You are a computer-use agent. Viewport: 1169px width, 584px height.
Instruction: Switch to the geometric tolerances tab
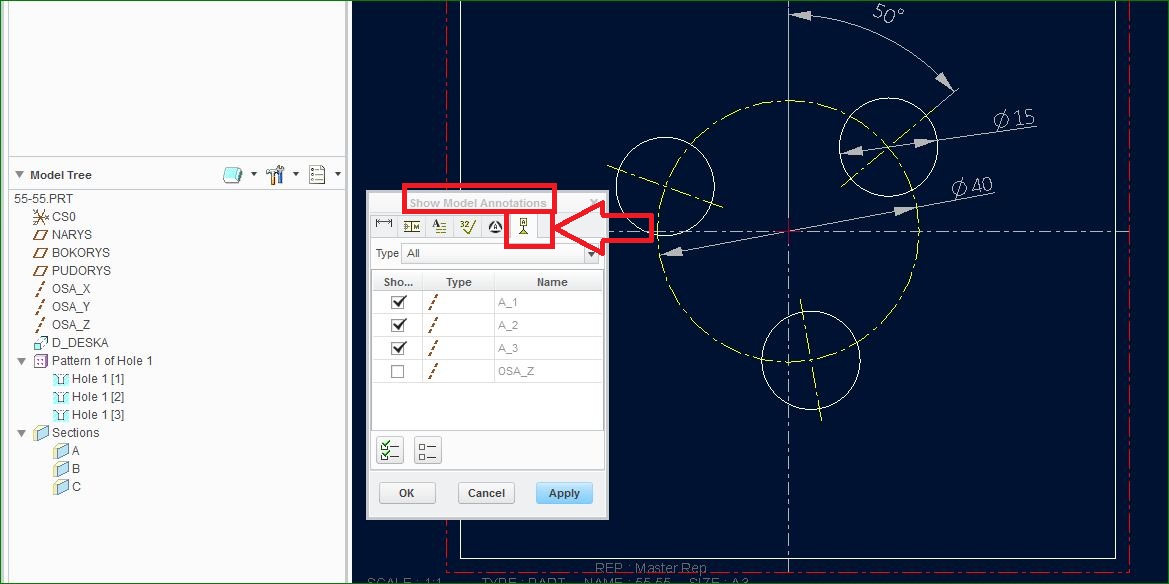coord(412,226)
